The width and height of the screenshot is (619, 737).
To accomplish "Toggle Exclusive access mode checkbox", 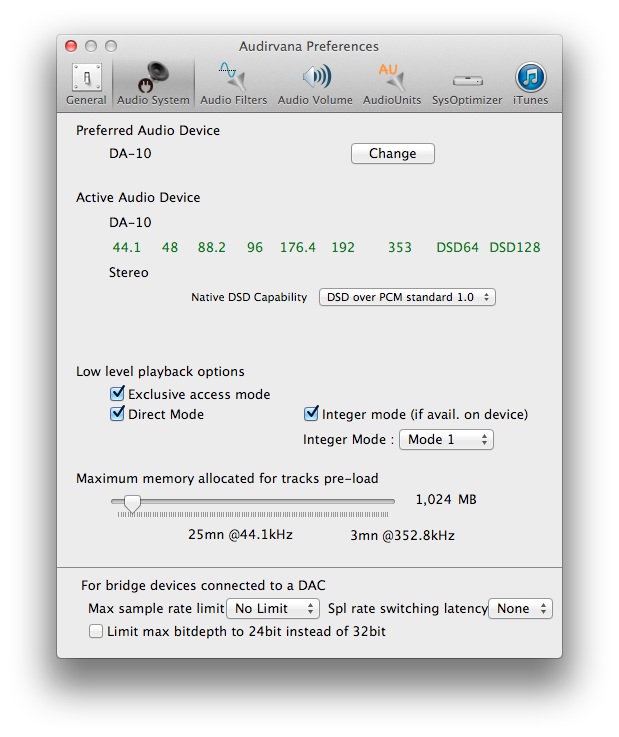I will pyautogui.click(x=117, y=393).
